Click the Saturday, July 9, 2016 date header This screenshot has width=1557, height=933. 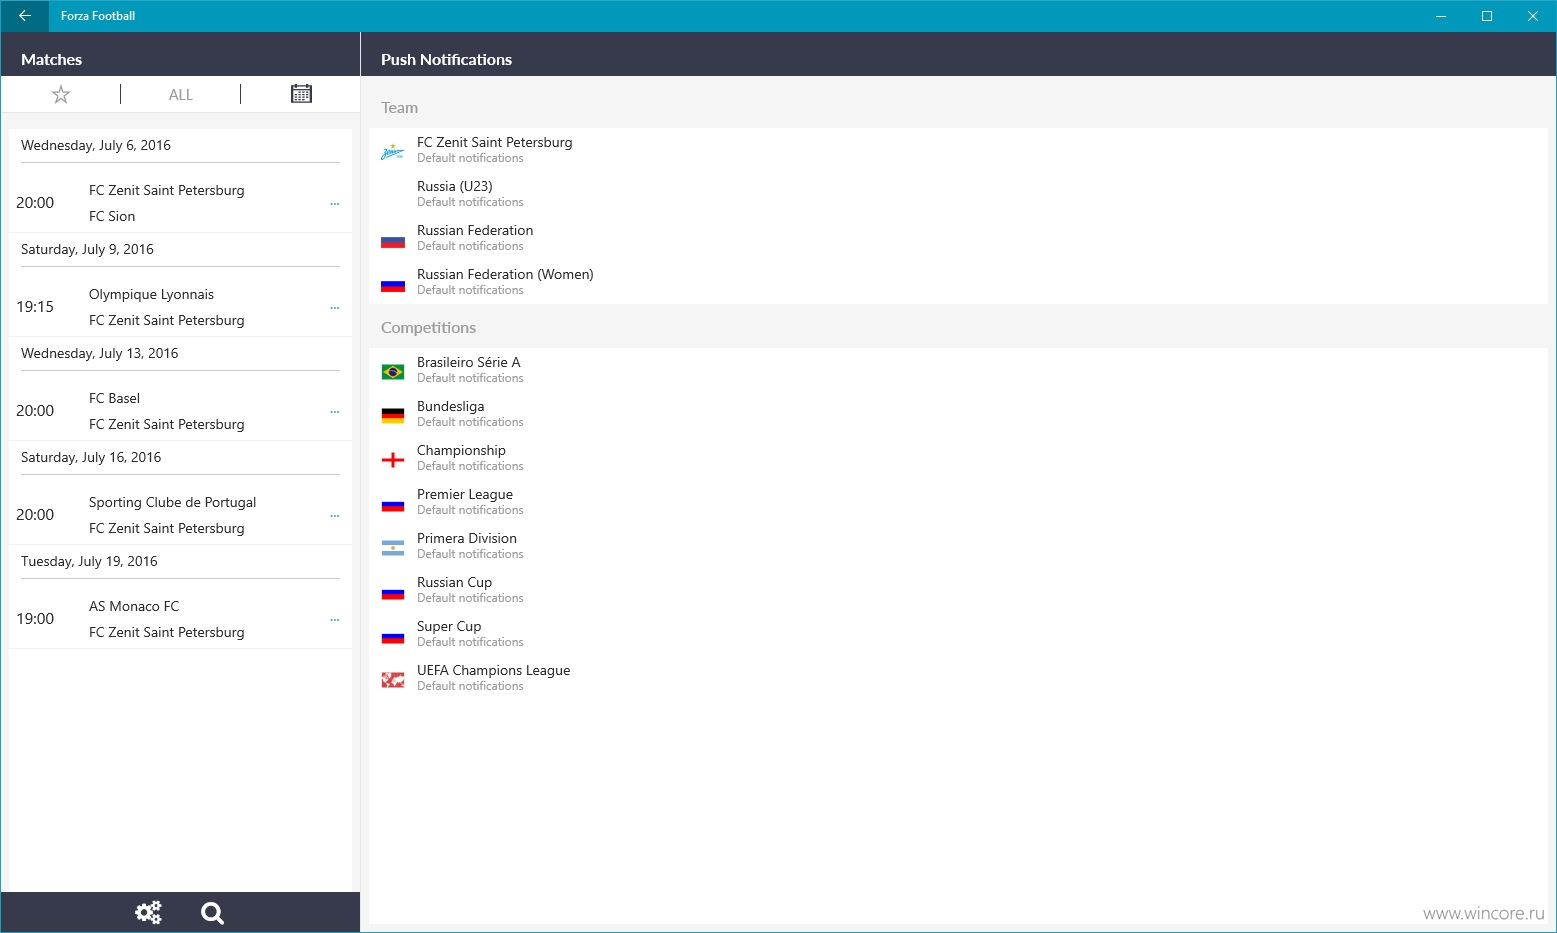point(87,249)
